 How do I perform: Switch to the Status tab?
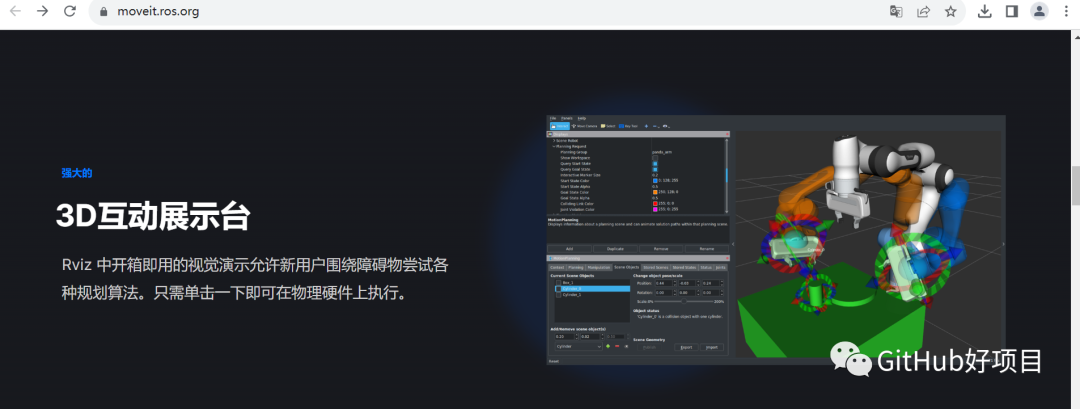point(706,267)
